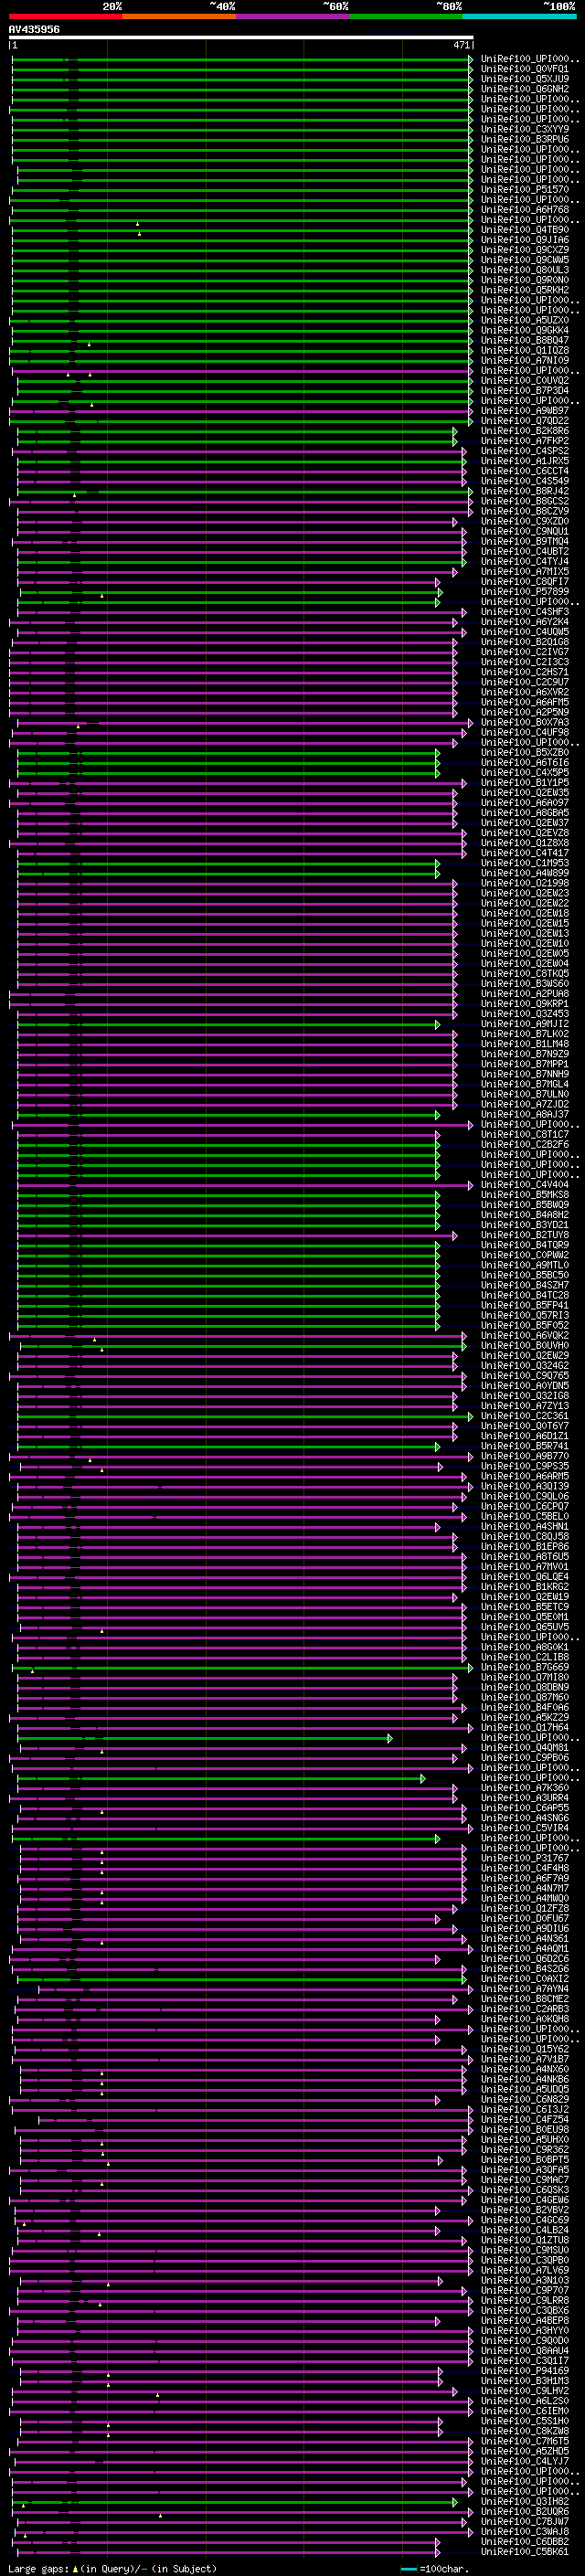Viewport: 585px width, 2576px height.
Task: Select the query name AV435956
Action: (x=34, y=29)
